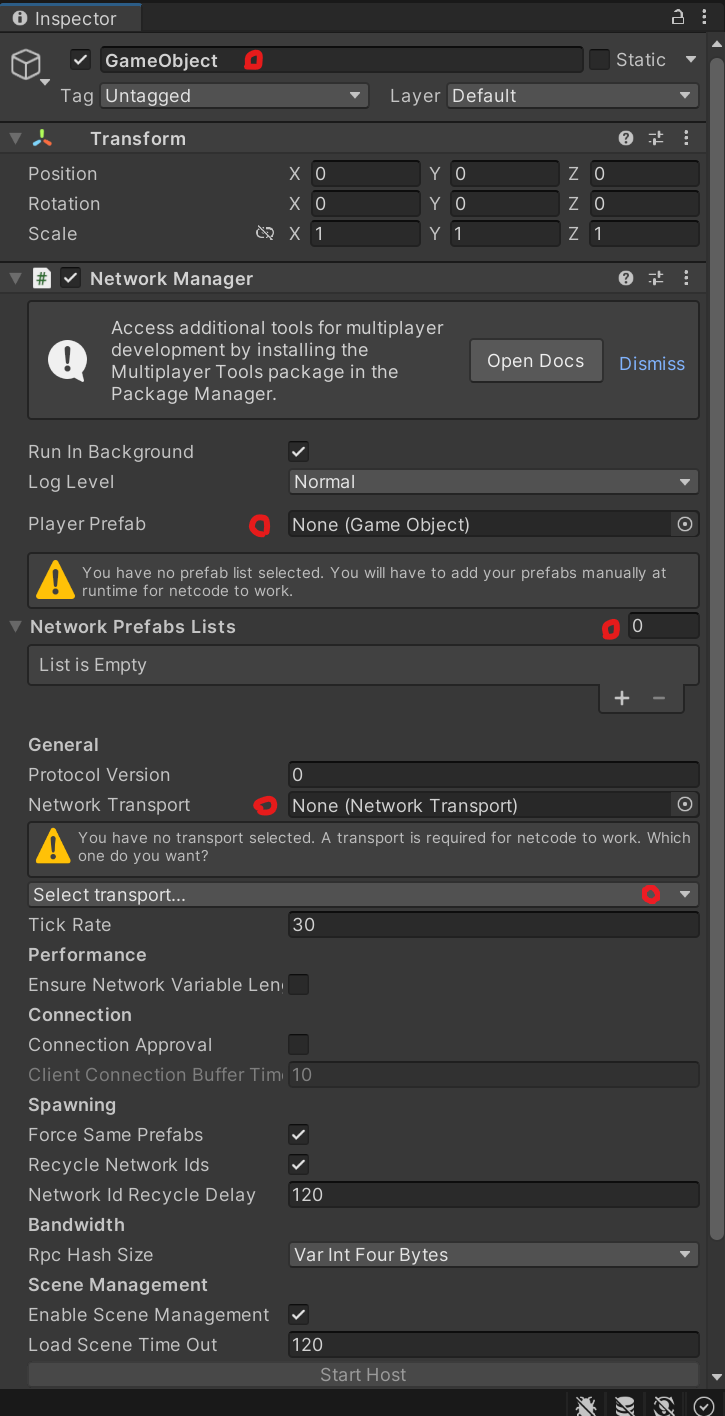Open the Transform component's three-dot menu
Screen dimensions: 725x1416
(686, 139)
